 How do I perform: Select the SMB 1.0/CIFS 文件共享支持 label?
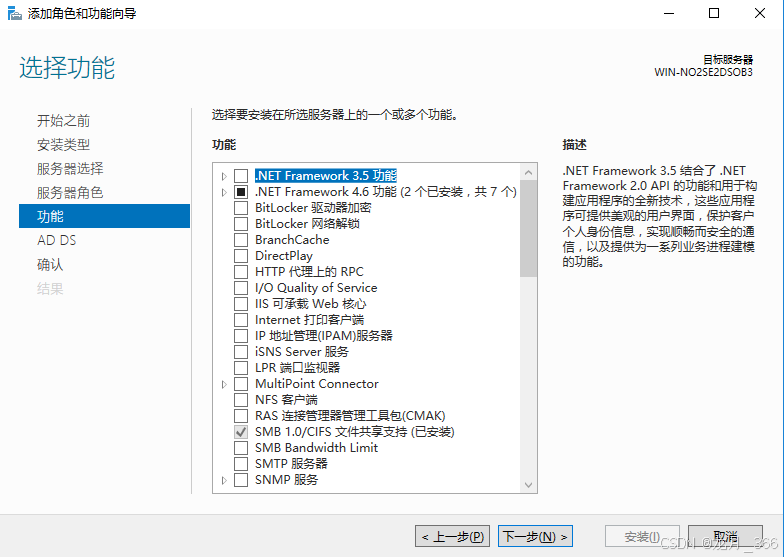354,432
